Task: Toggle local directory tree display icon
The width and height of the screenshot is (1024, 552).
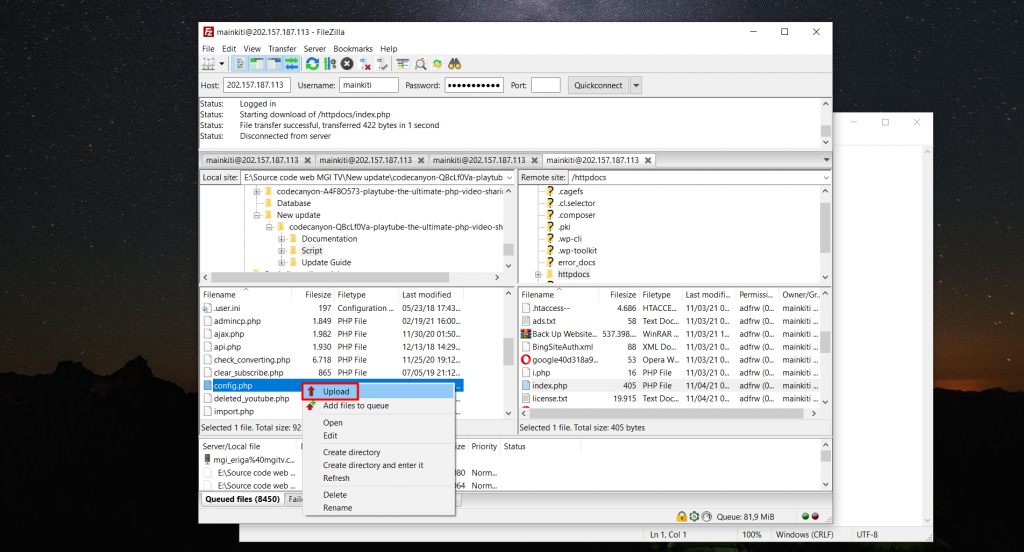Action: [x=257, y=64]
